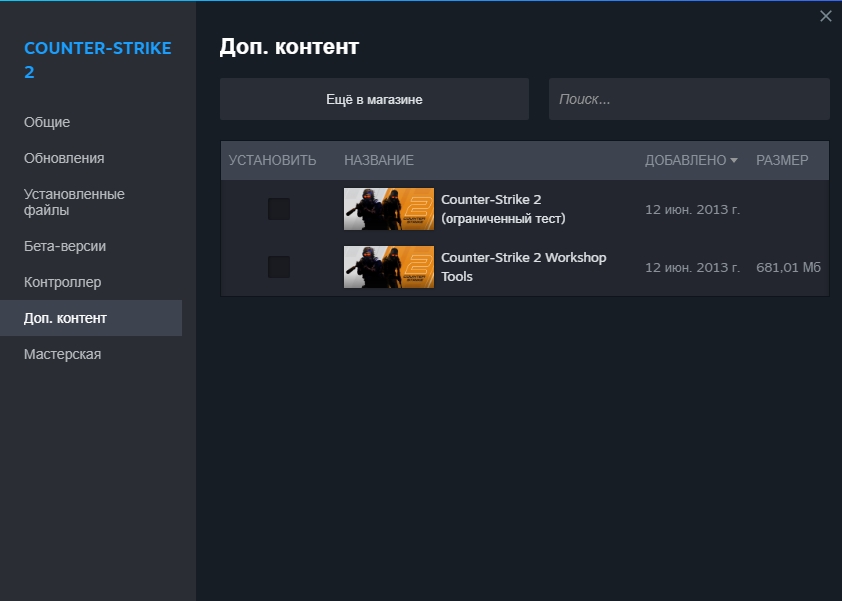Image resolution: width=842 pixels, height=601 pixels.
Task: Sort the list by the ДОБАВЛЕНО column
Action: tap(691, 160)
